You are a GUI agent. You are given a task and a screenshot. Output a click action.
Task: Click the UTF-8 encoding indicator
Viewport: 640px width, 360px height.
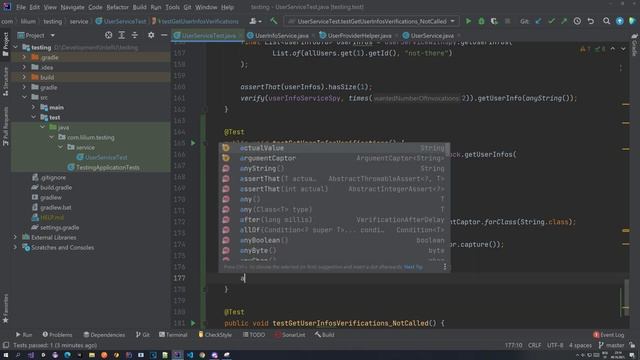tap(555, 345)
